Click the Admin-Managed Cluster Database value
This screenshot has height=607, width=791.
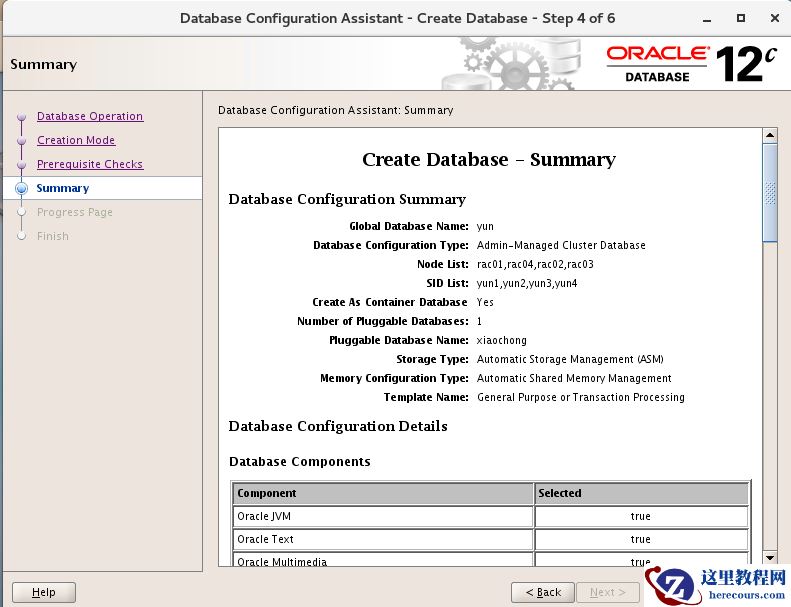tap(561, 245)
